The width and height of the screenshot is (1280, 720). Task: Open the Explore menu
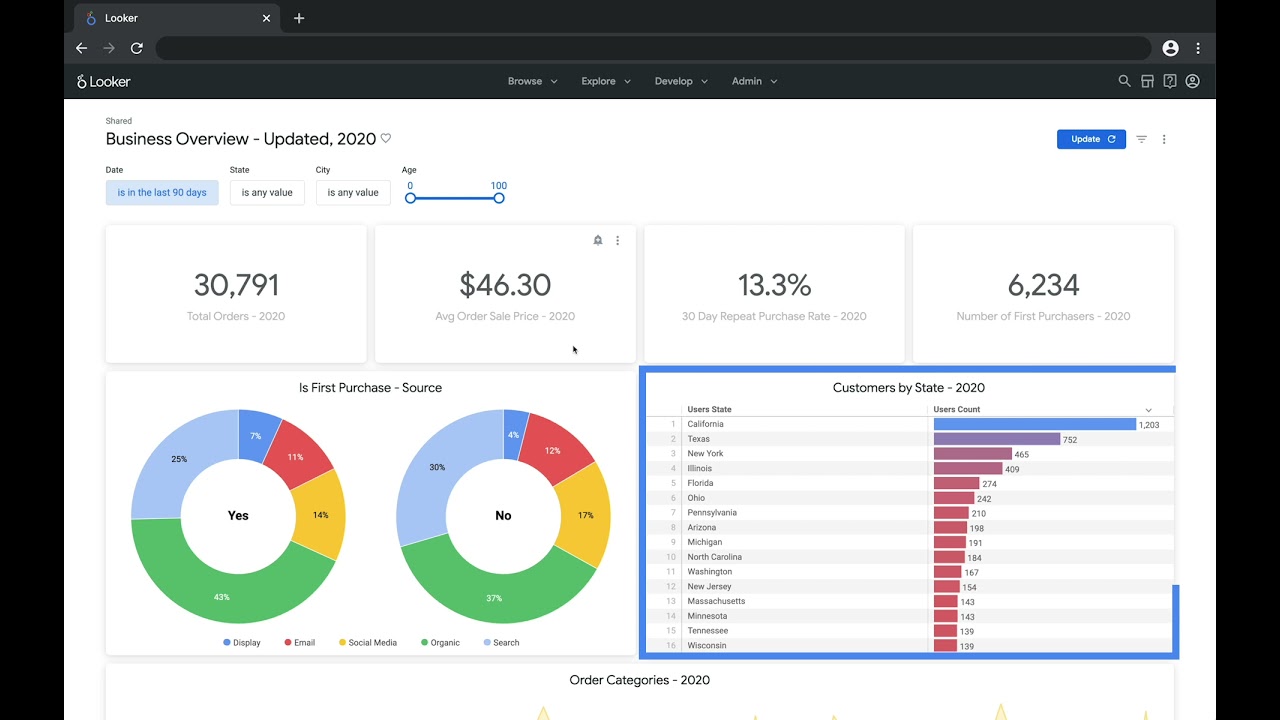606,81
